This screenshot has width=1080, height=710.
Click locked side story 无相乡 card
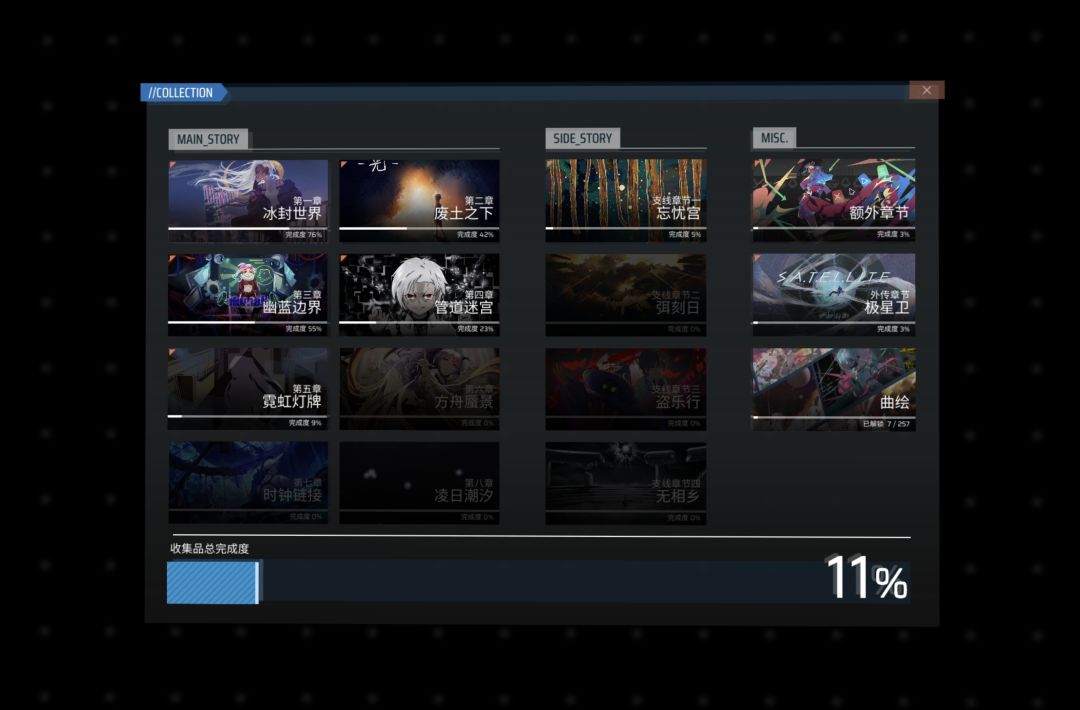tap(625, 483)
